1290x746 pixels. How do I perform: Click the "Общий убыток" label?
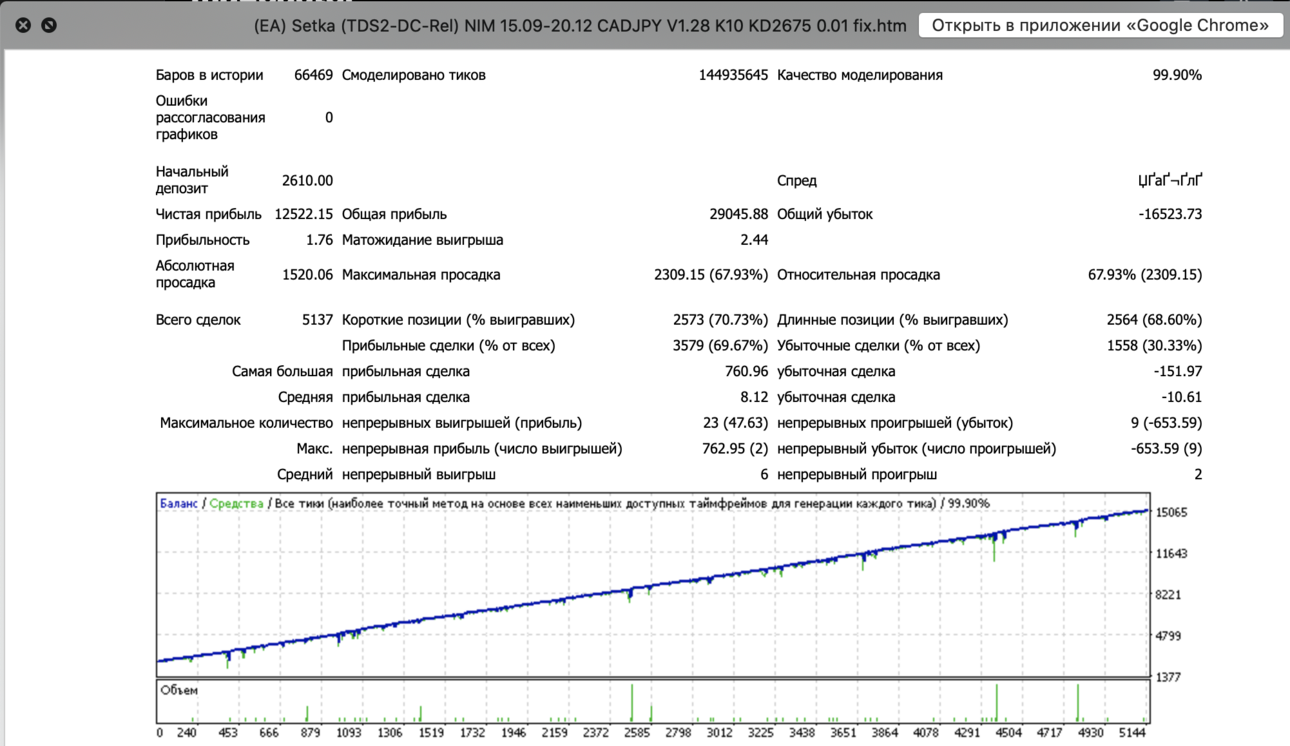click(825, 214)
